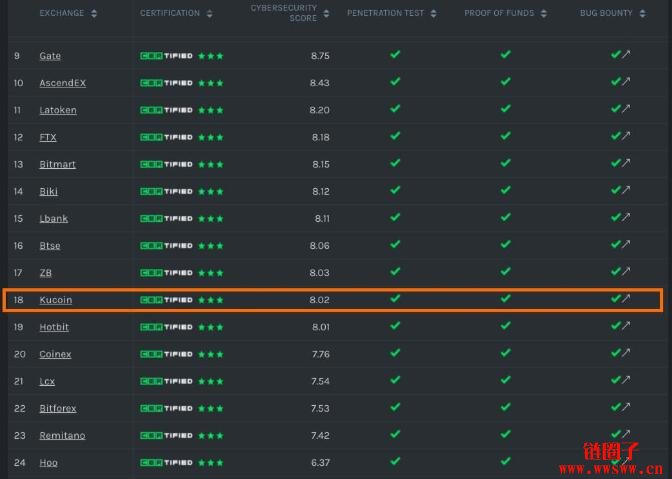Click the Bug Bounty header text

pyautogui.click(x=606, y=13)
